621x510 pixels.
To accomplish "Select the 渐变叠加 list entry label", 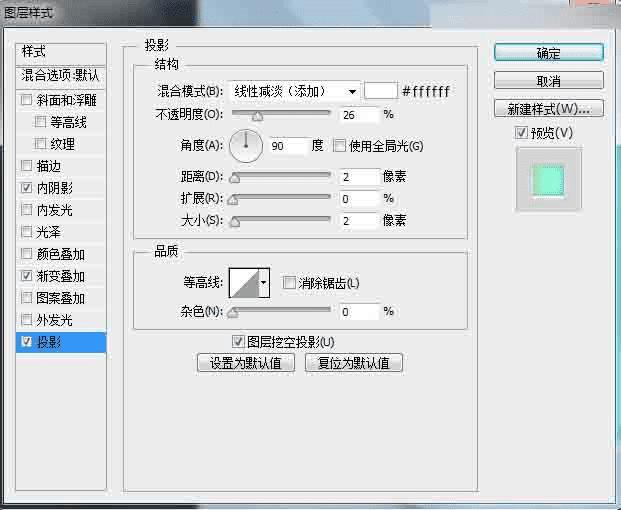I will (x=61, y=276).
